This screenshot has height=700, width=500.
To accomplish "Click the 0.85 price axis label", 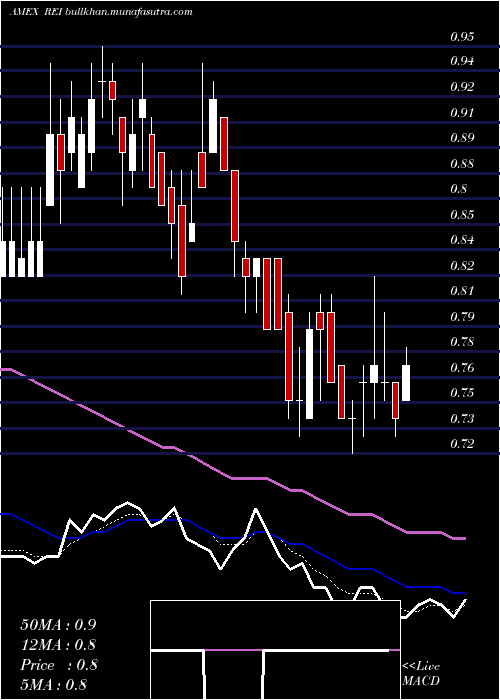I will pos(462,215).
